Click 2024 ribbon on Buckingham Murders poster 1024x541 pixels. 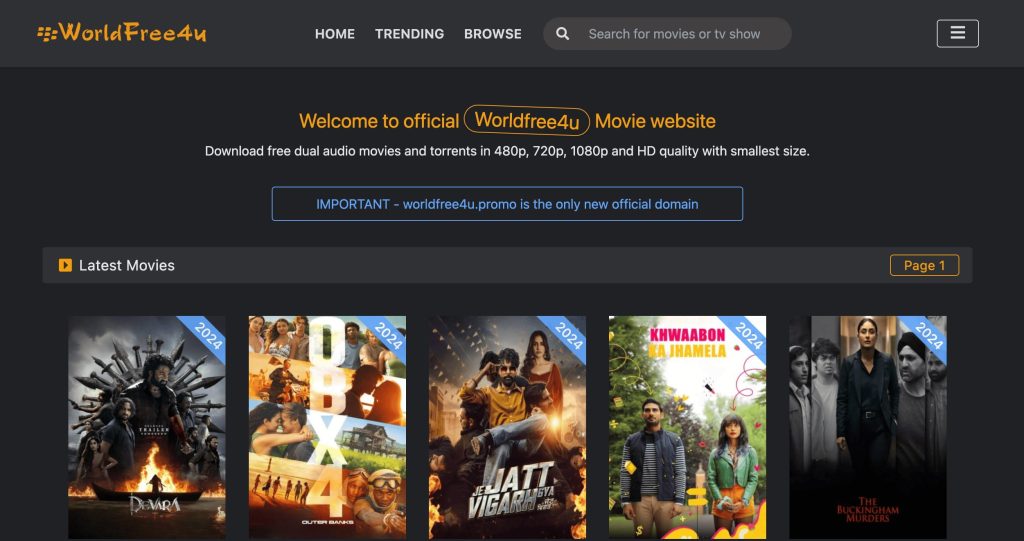(928, 335)
